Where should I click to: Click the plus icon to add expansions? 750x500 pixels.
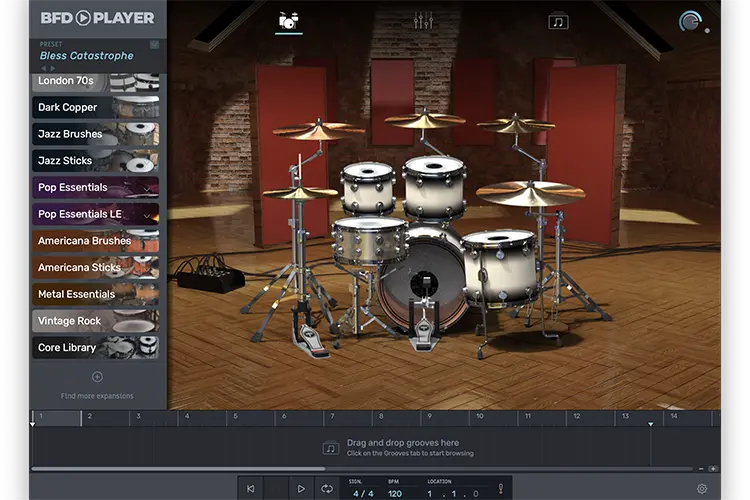point(97,377)
